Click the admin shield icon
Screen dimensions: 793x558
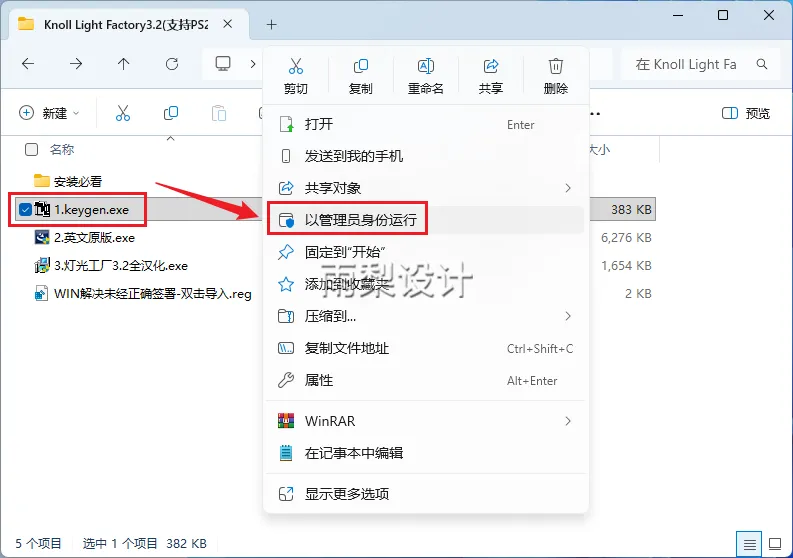[286, 220]
